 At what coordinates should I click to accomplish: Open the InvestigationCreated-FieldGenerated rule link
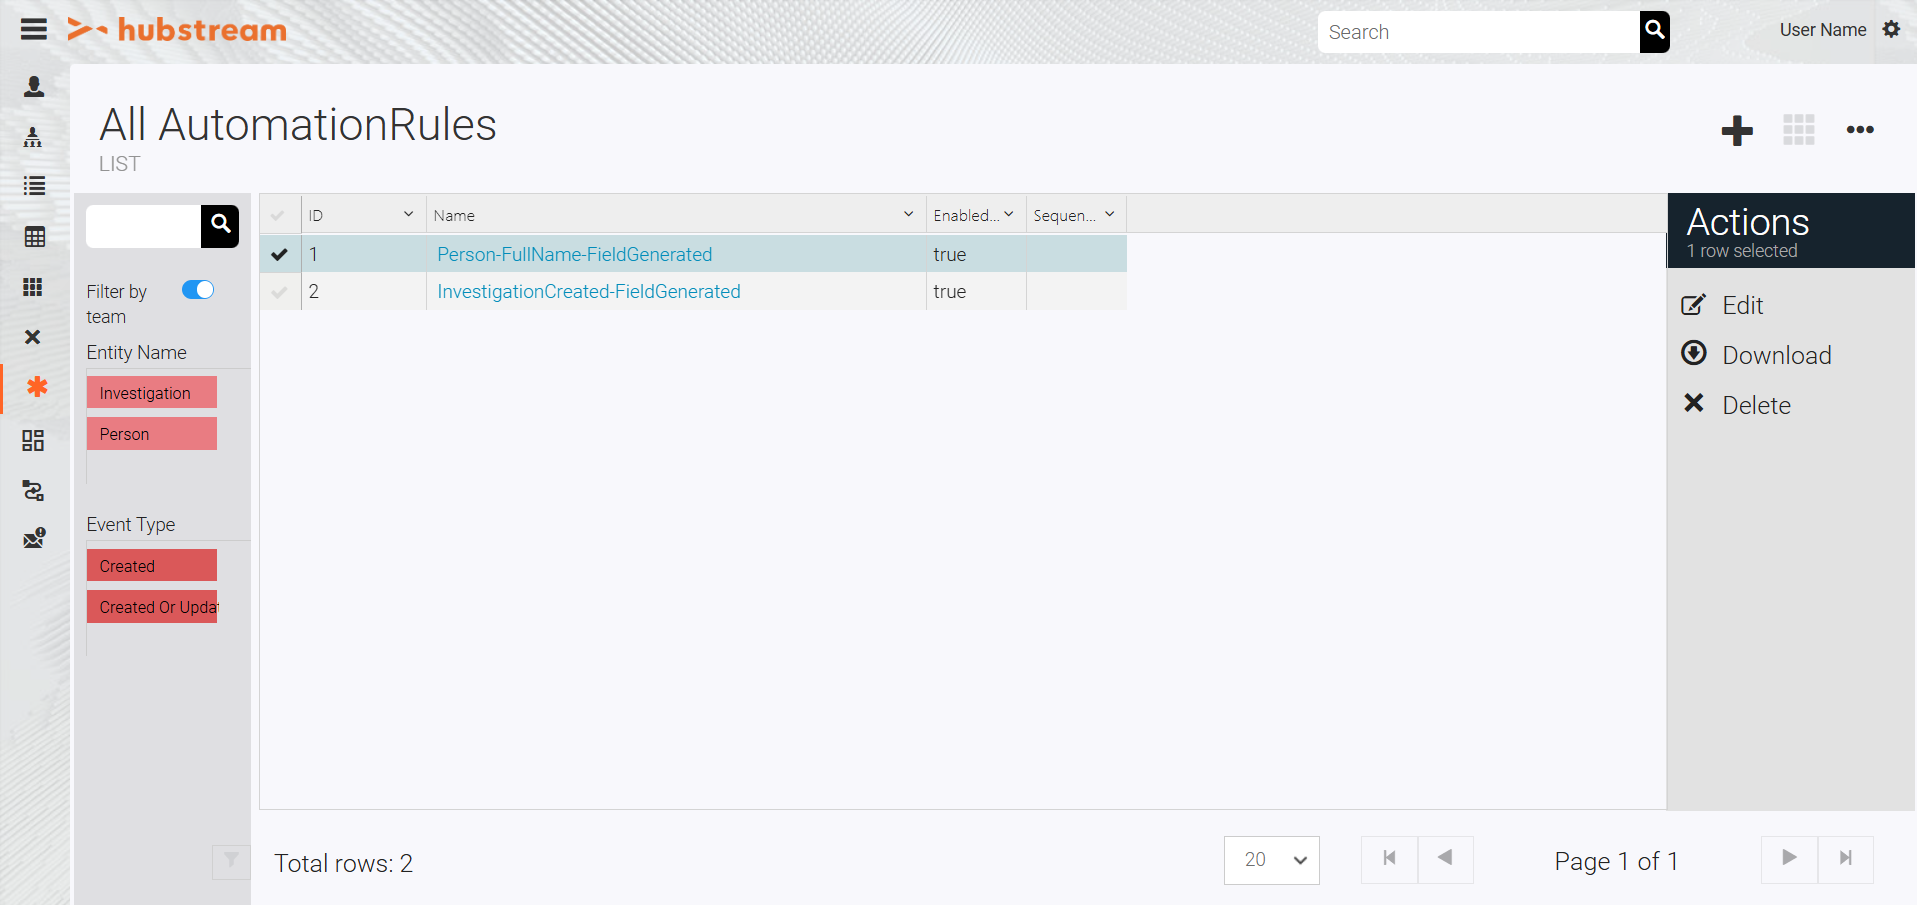click(x=588, y=292)
